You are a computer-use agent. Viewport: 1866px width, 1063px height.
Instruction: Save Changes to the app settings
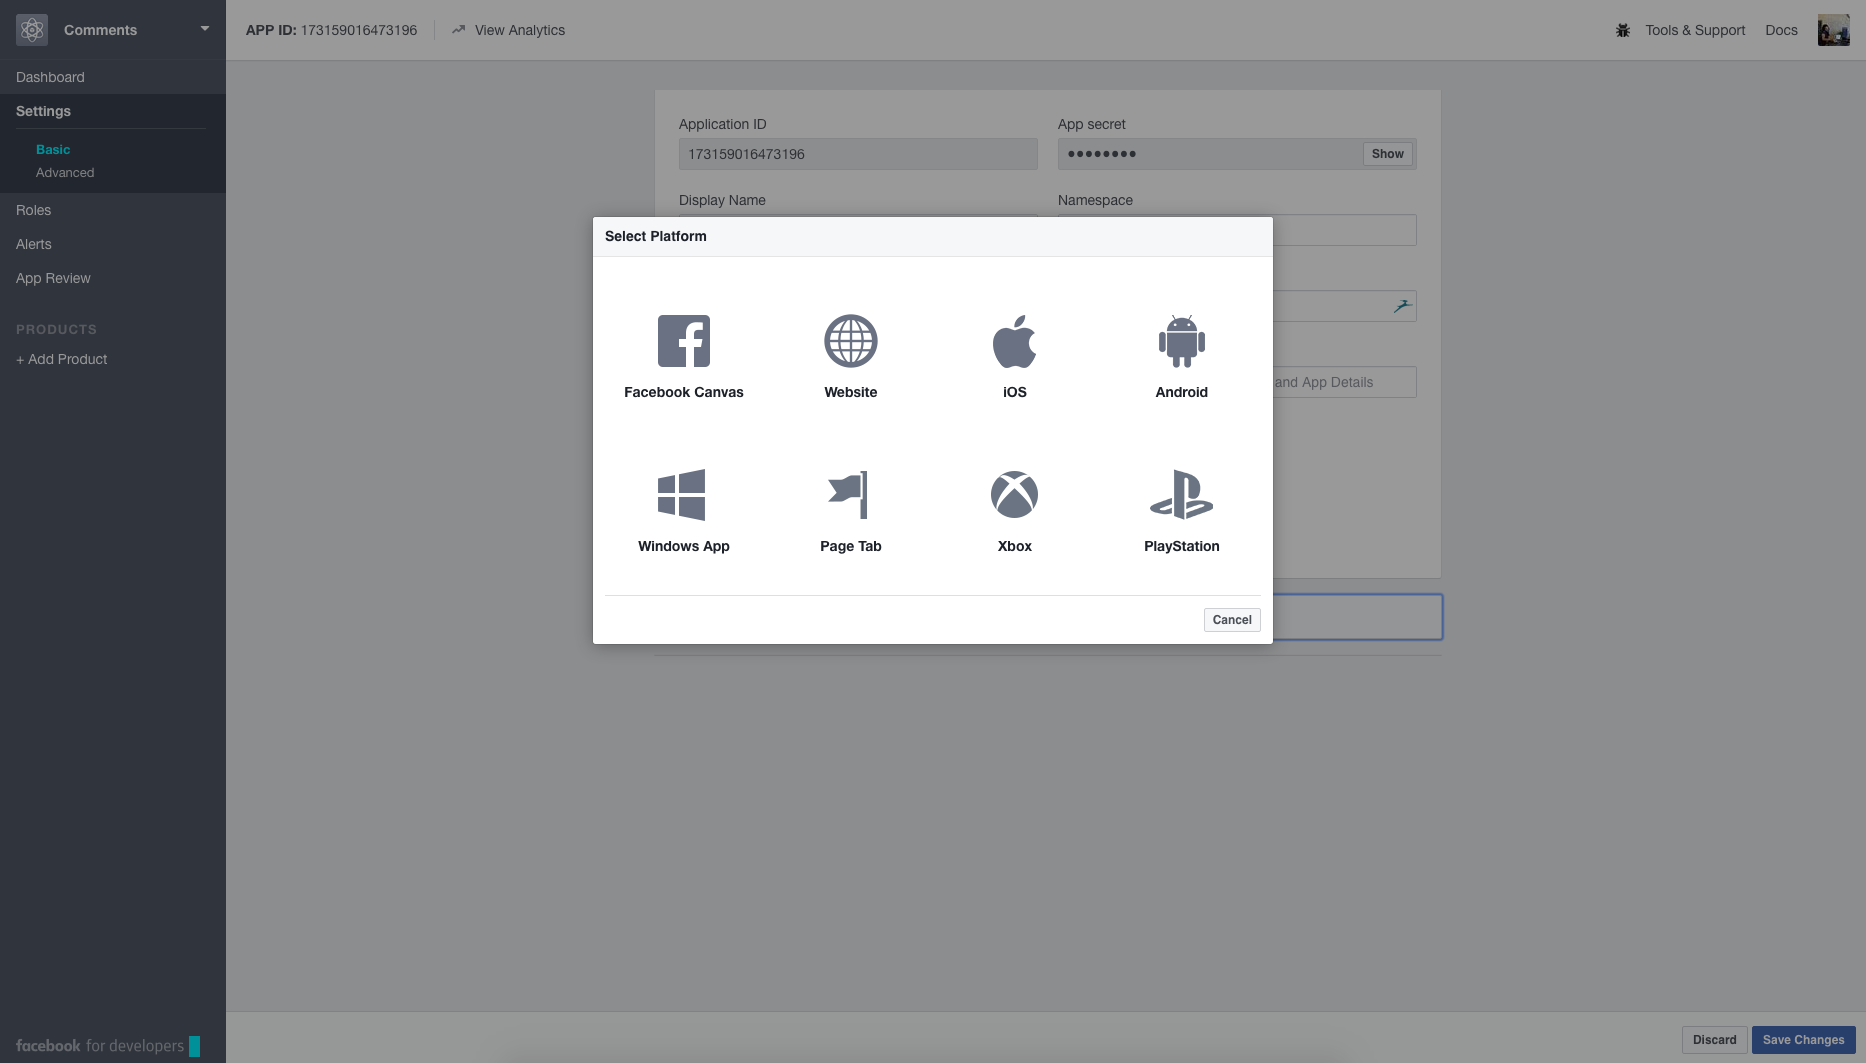(1803, 1040)
